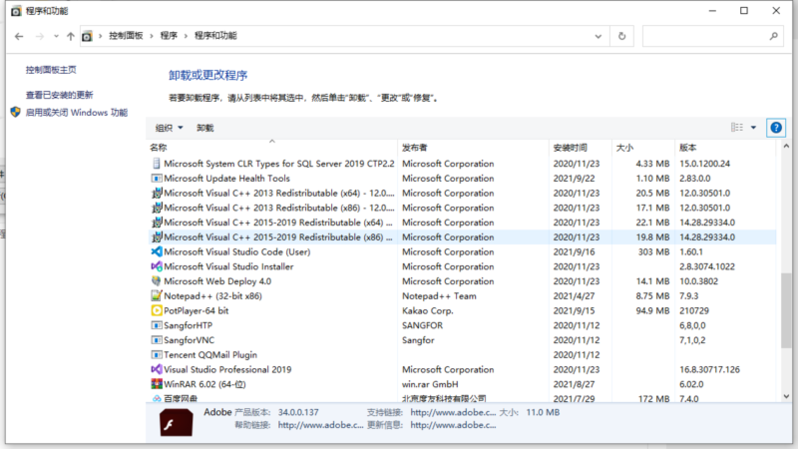Sort by the 发布者 column header

[415, 148]
